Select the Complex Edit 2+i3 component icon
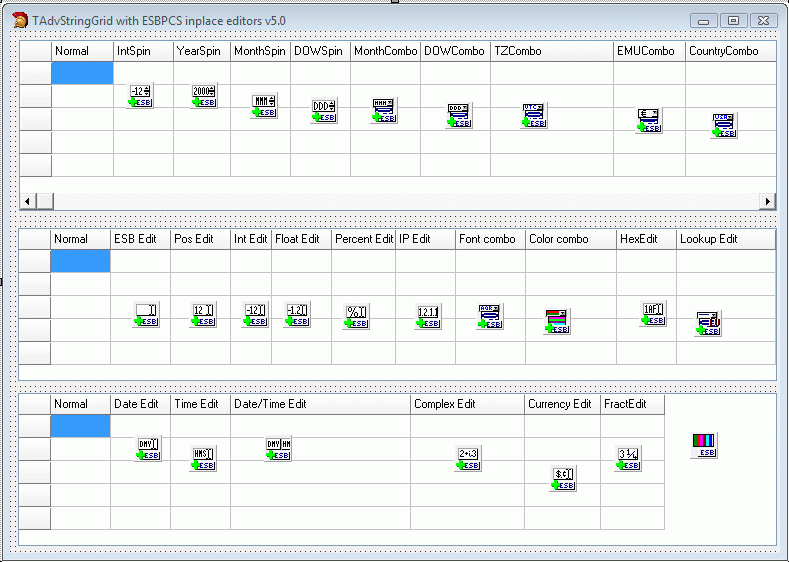 [x=468, y=459]
